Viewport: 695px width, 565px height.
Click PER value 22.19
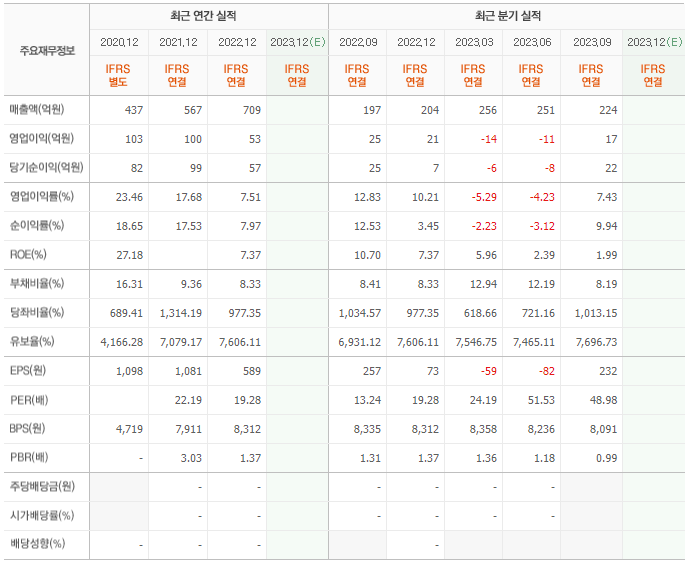[188, 401]
